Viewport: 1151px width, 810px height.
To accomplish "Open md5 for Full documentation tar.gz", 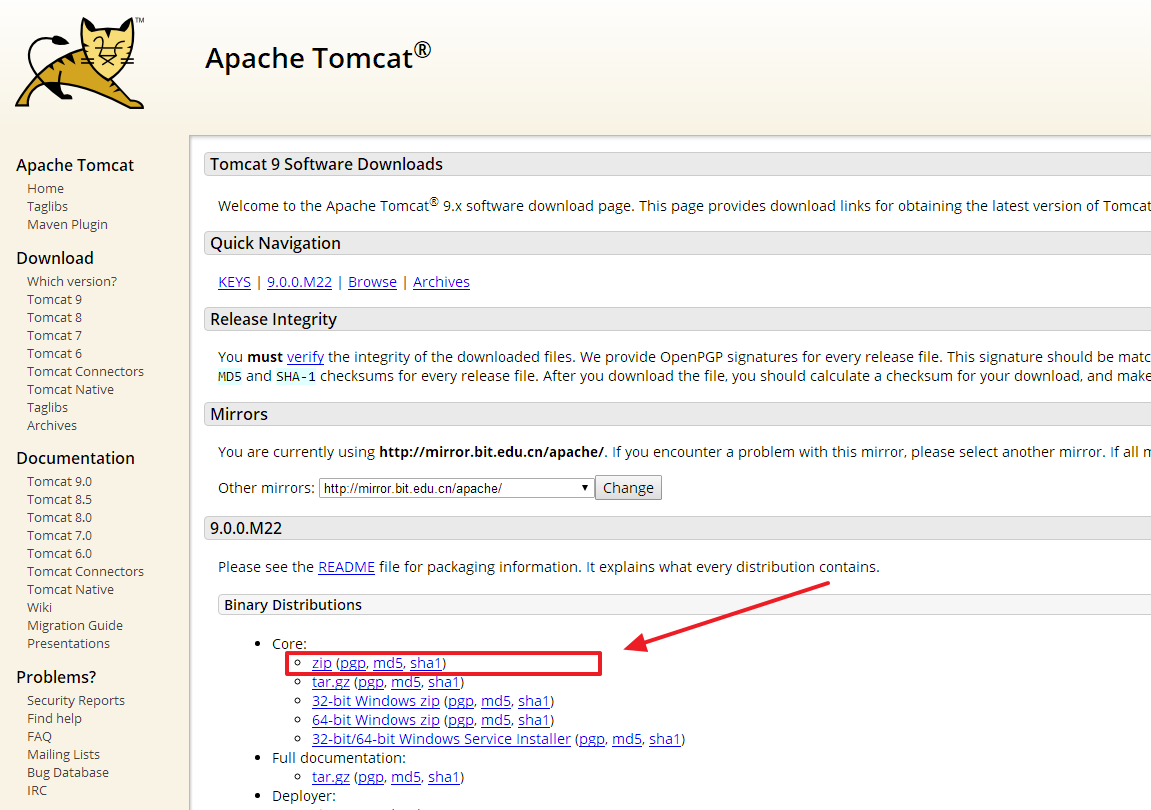I will [406, 777].
